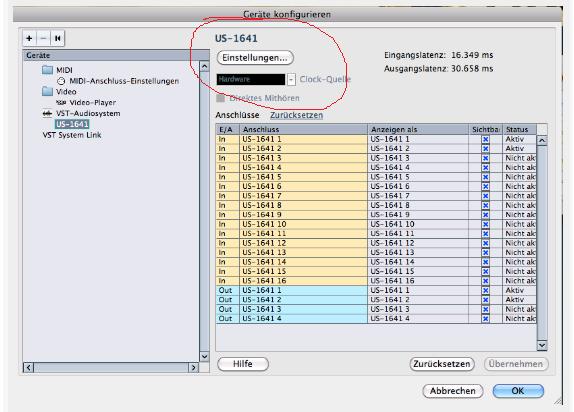Click Anschluss cell Out US-1641 3
574x412 pixels.
tap(303, 309)
